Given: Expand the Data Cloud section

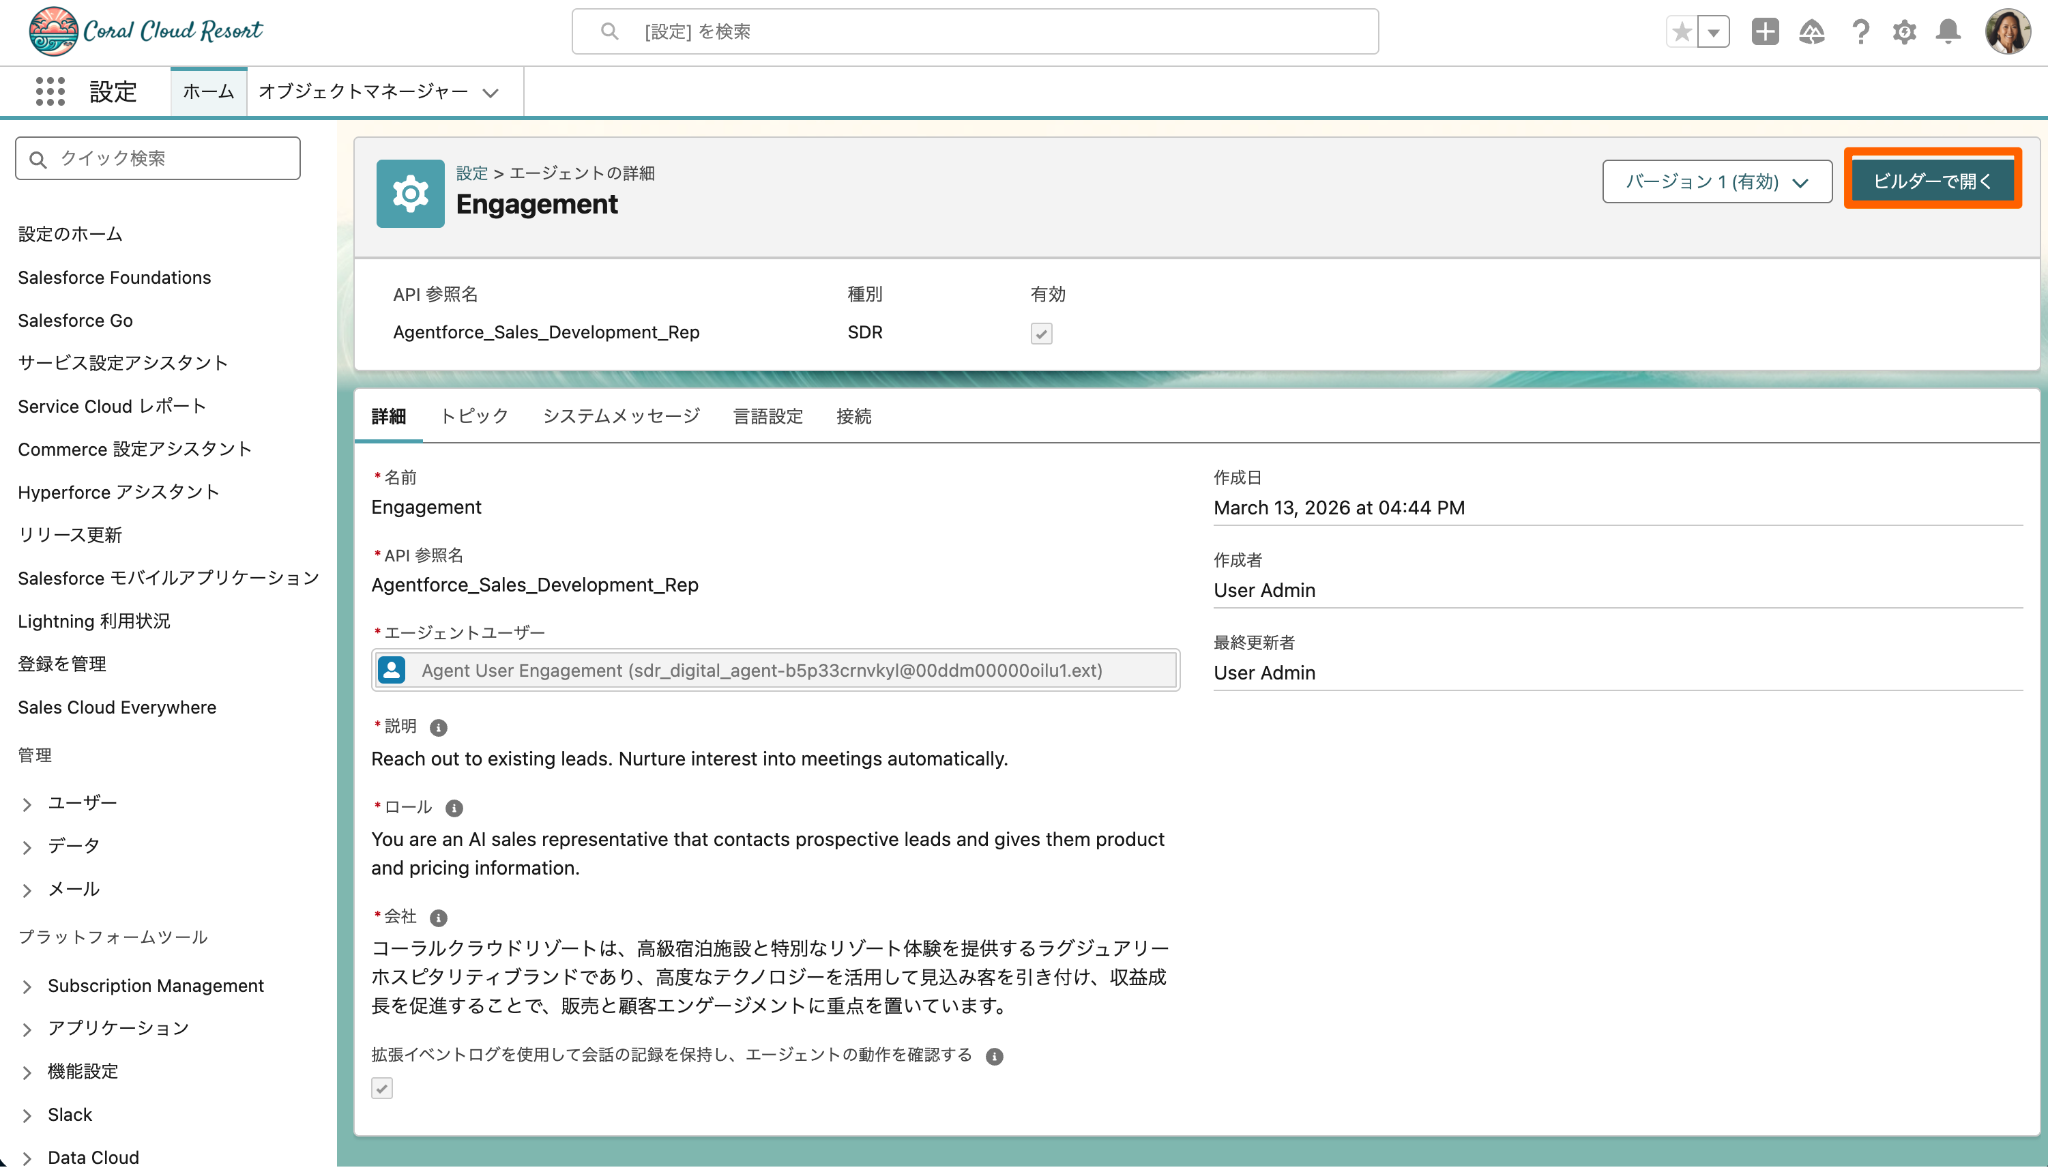Looking at the screenshot, I should (x=27, y=1158).
